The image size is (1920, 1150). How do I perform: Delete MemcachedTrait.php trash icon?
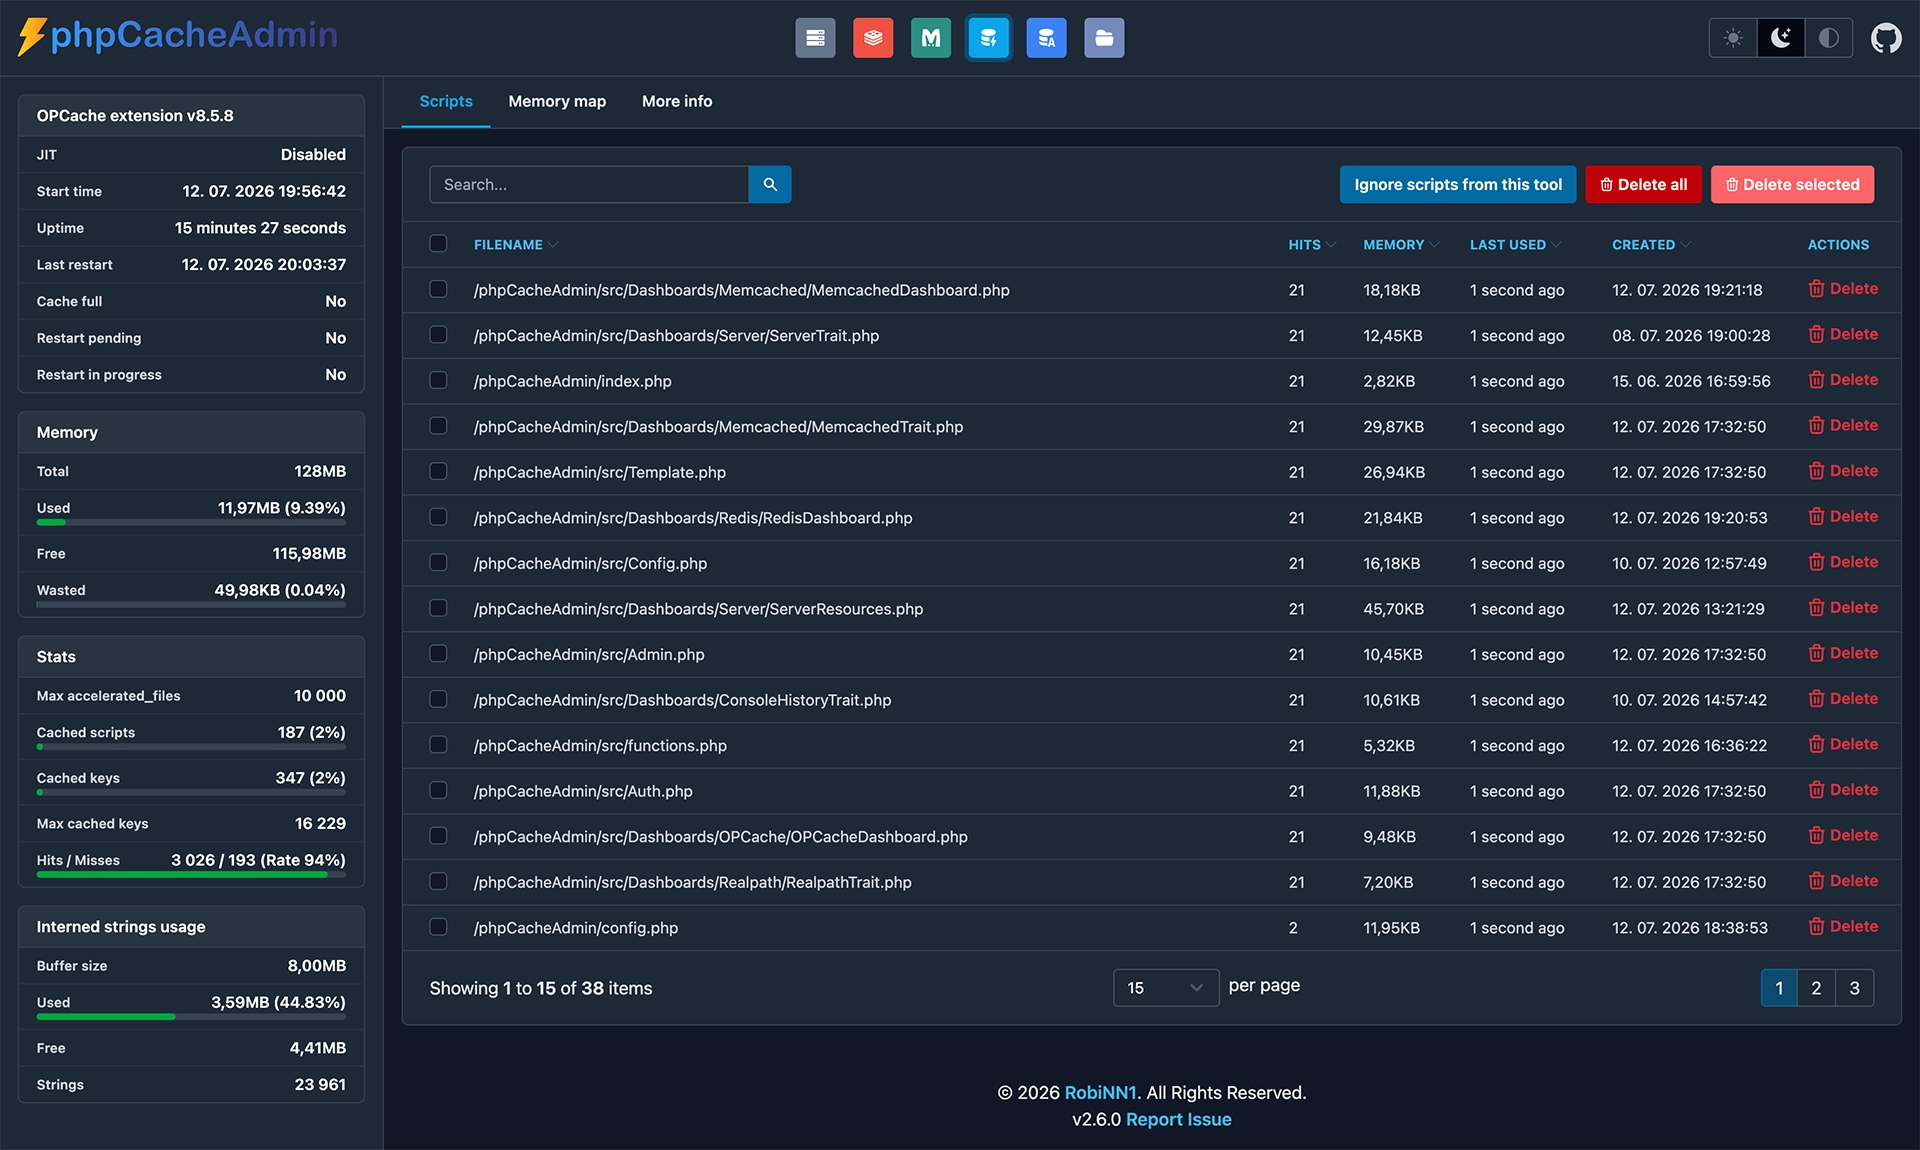1816,425
